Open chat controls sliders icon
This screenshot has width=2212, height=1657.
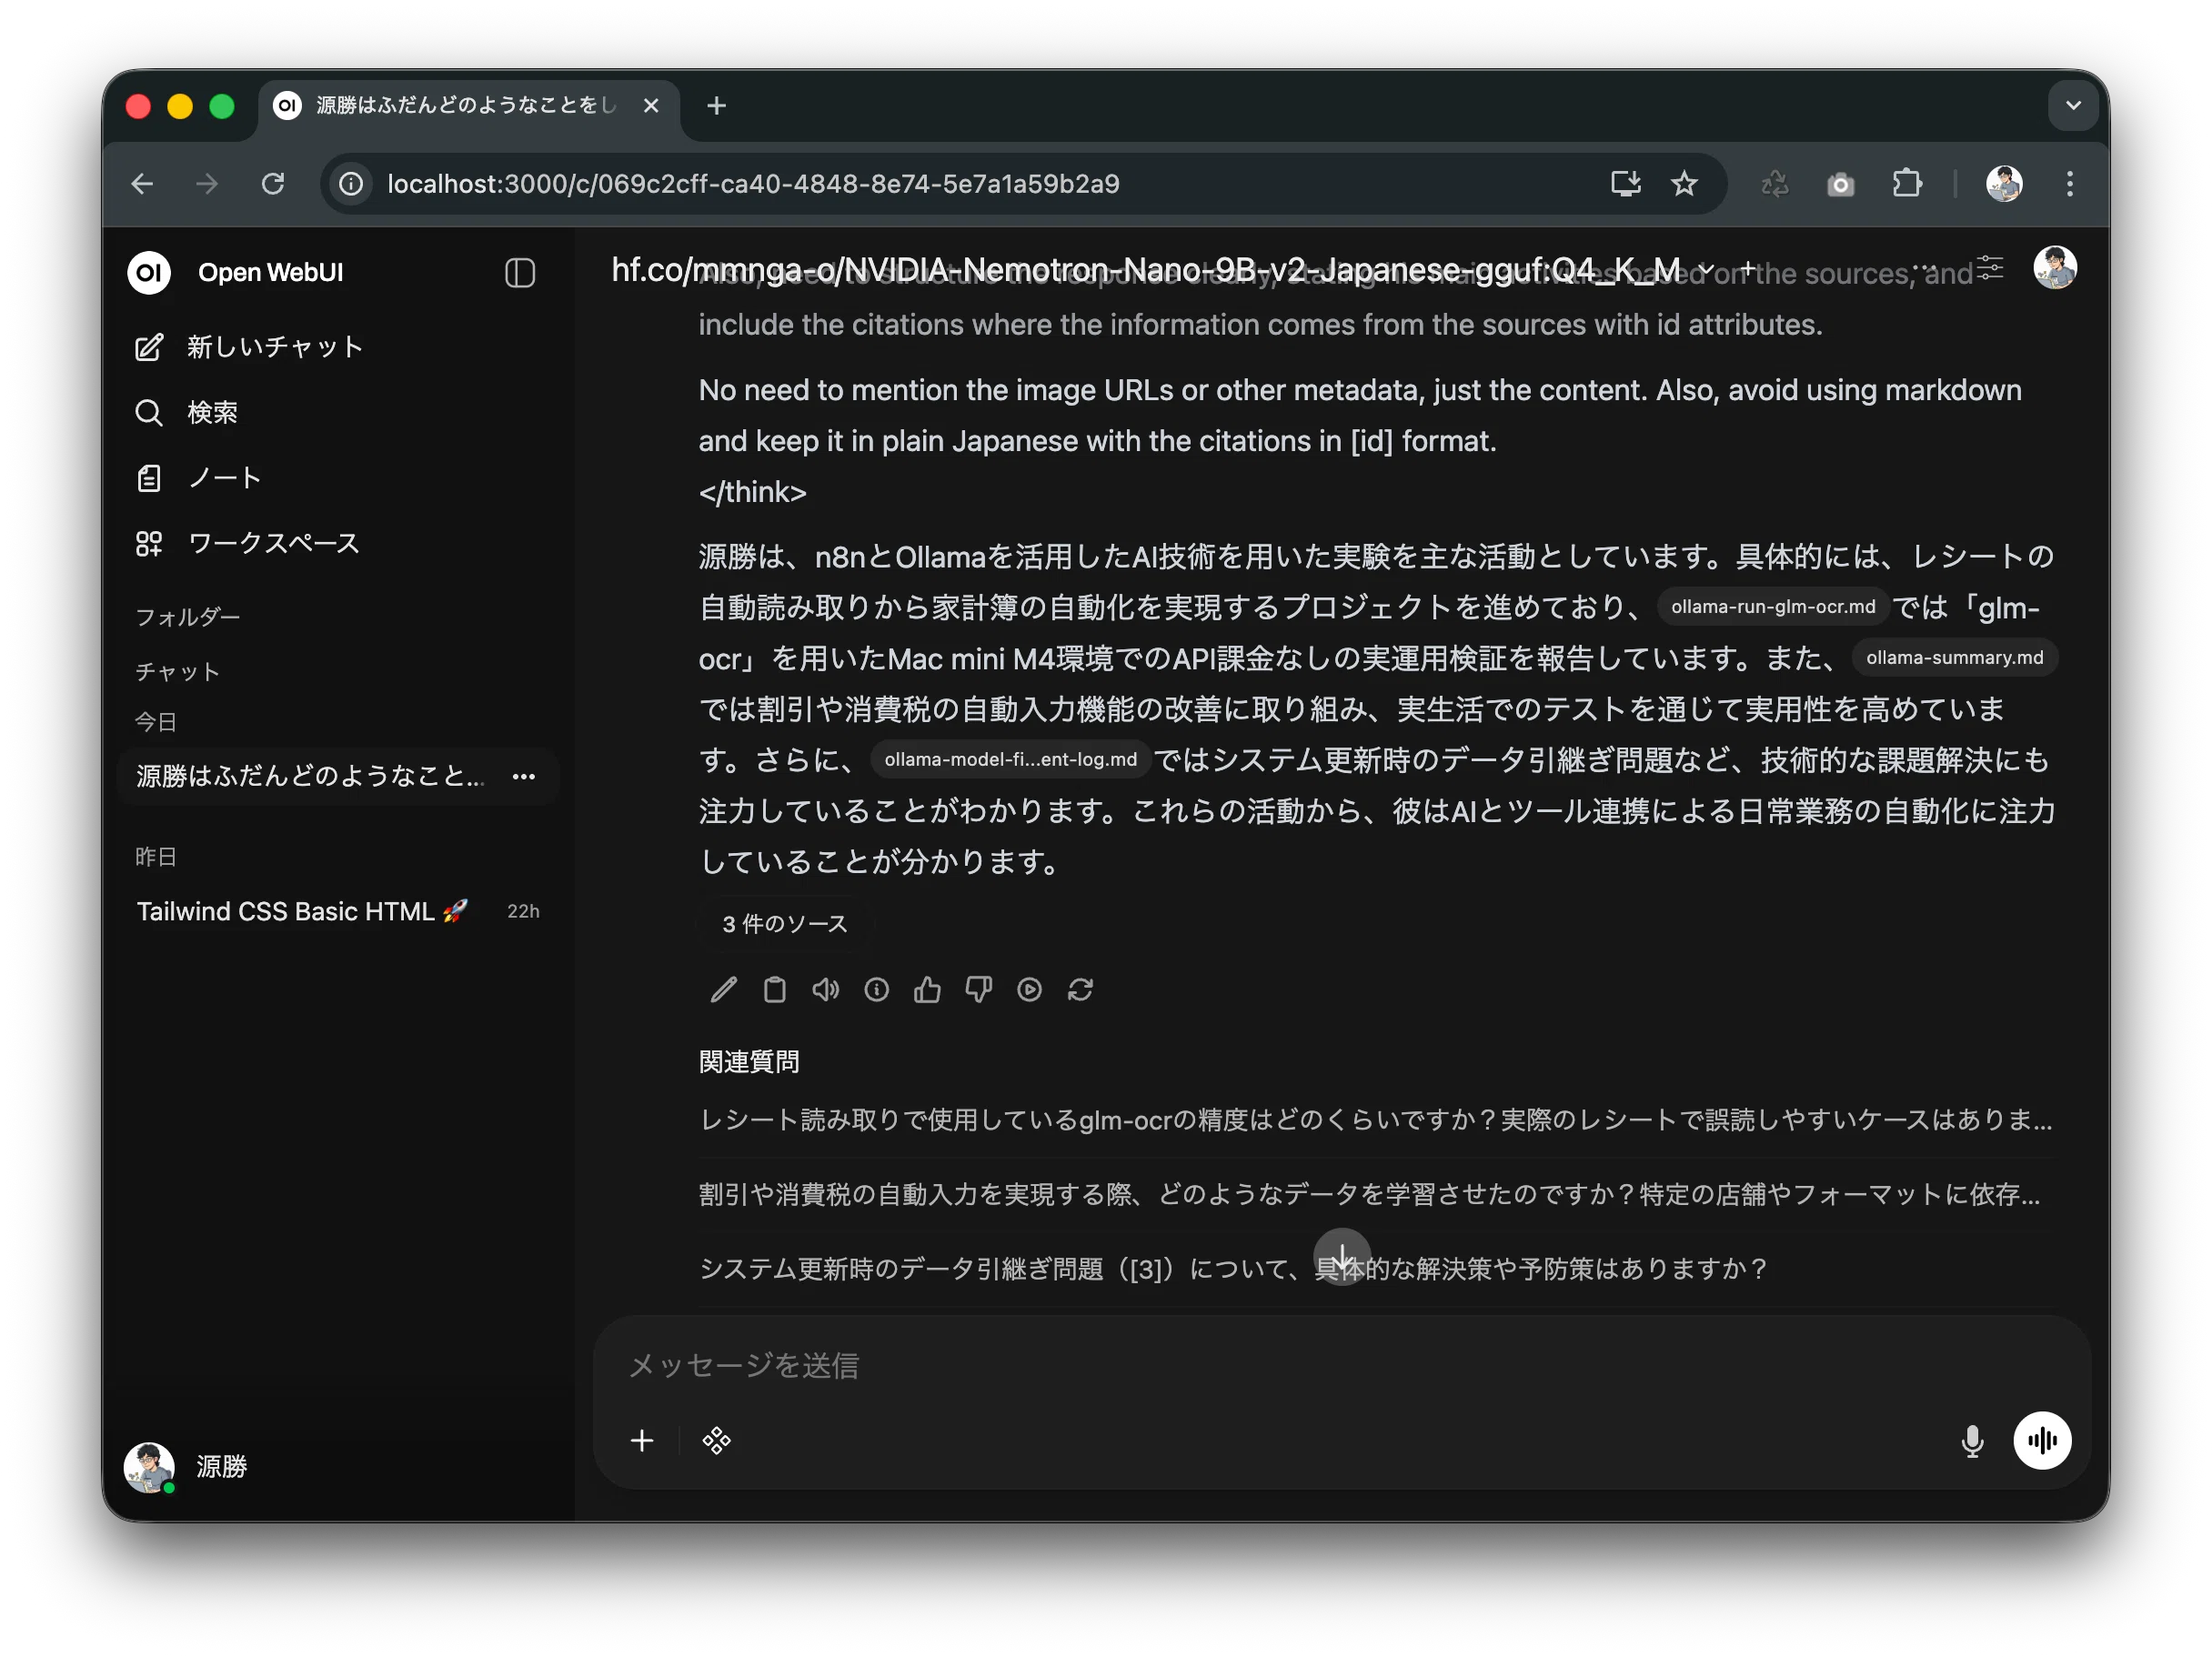[x=1990, y=268]
